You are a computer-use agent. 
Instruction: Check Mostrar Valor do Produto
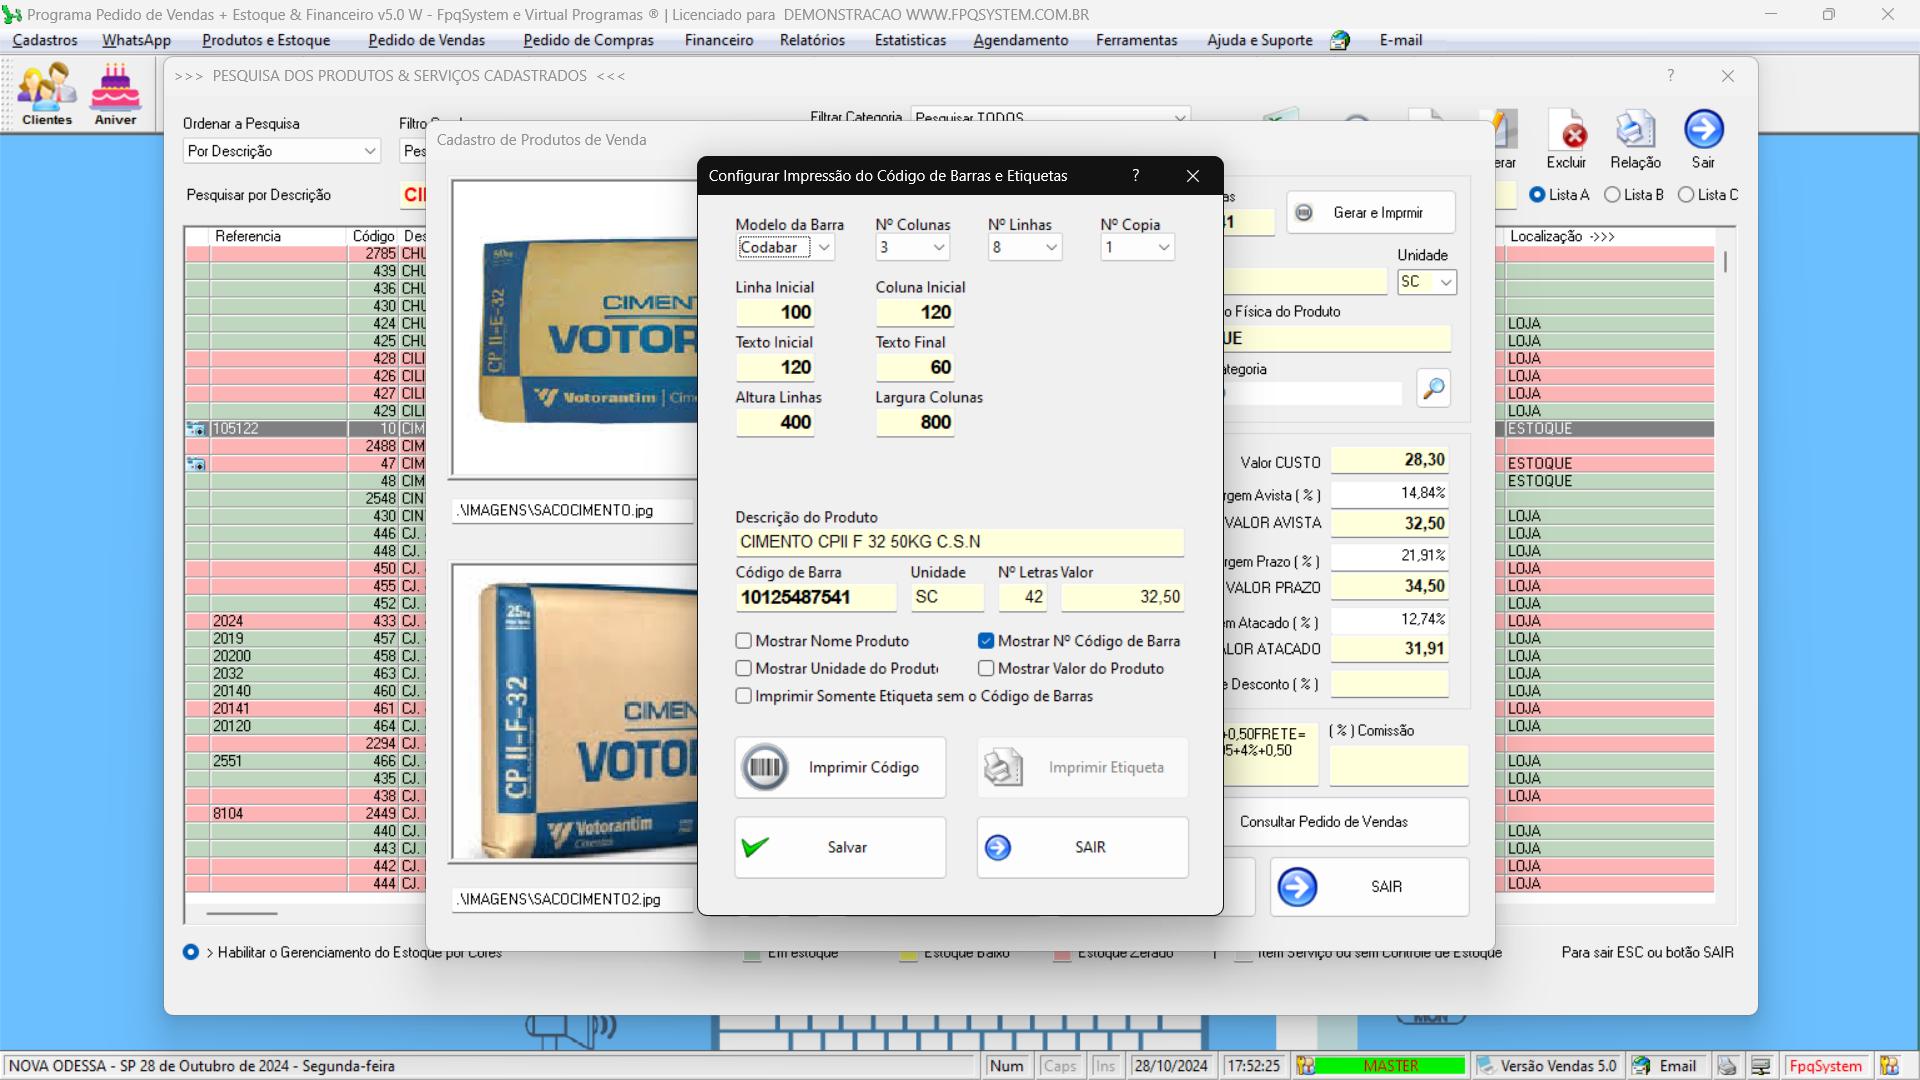[986, 668]
